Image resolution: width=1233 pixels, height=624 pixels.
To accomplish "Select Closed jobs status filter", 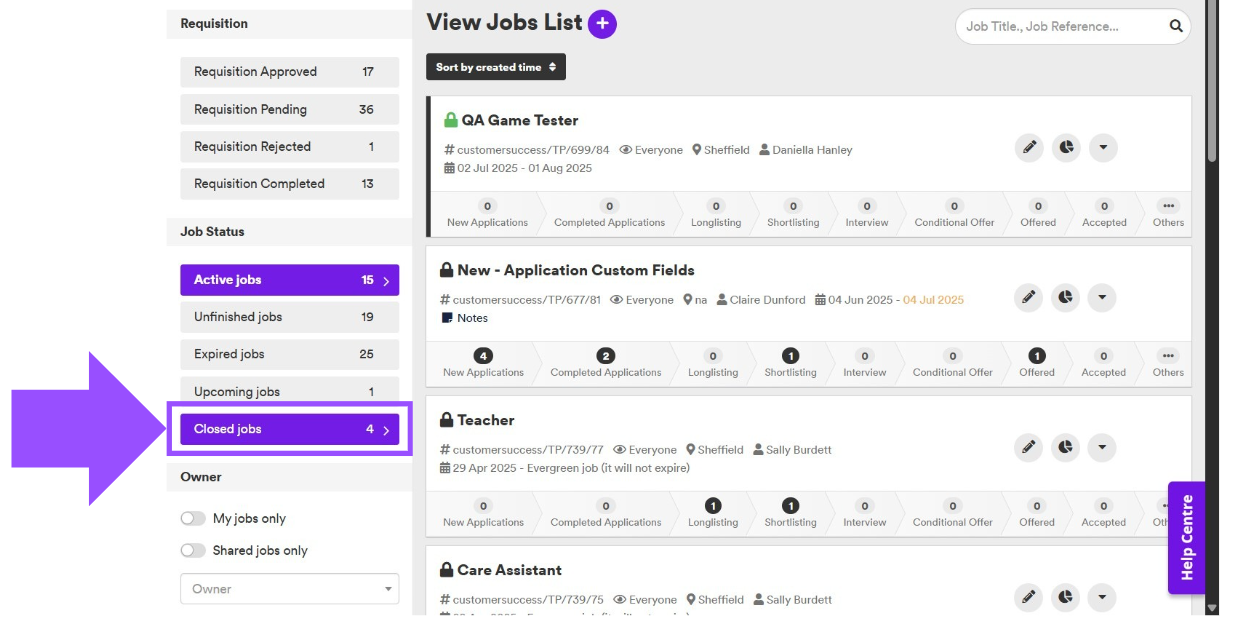I will (289, 429).
